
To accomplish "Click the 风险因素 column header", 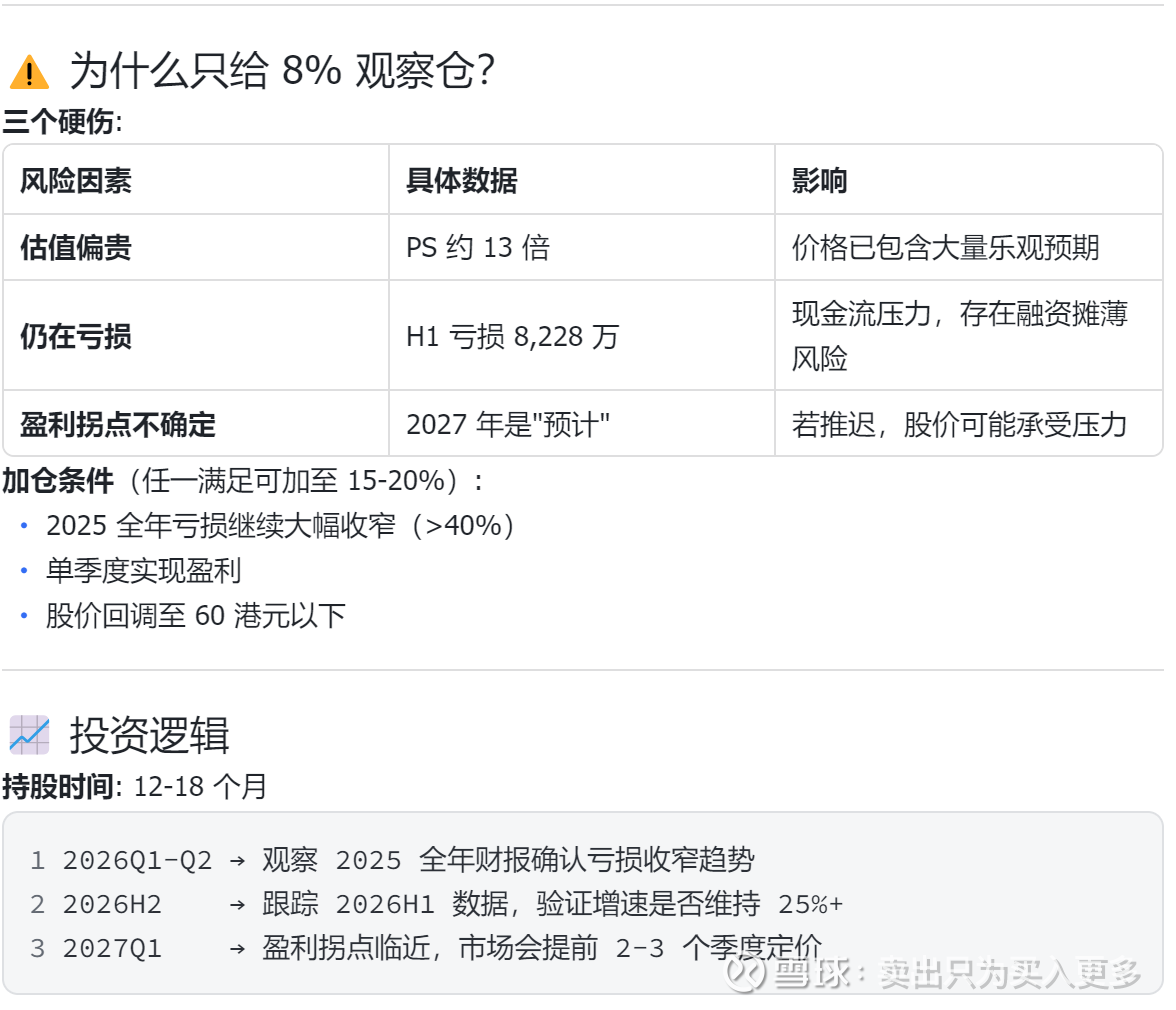I will 76,180.
